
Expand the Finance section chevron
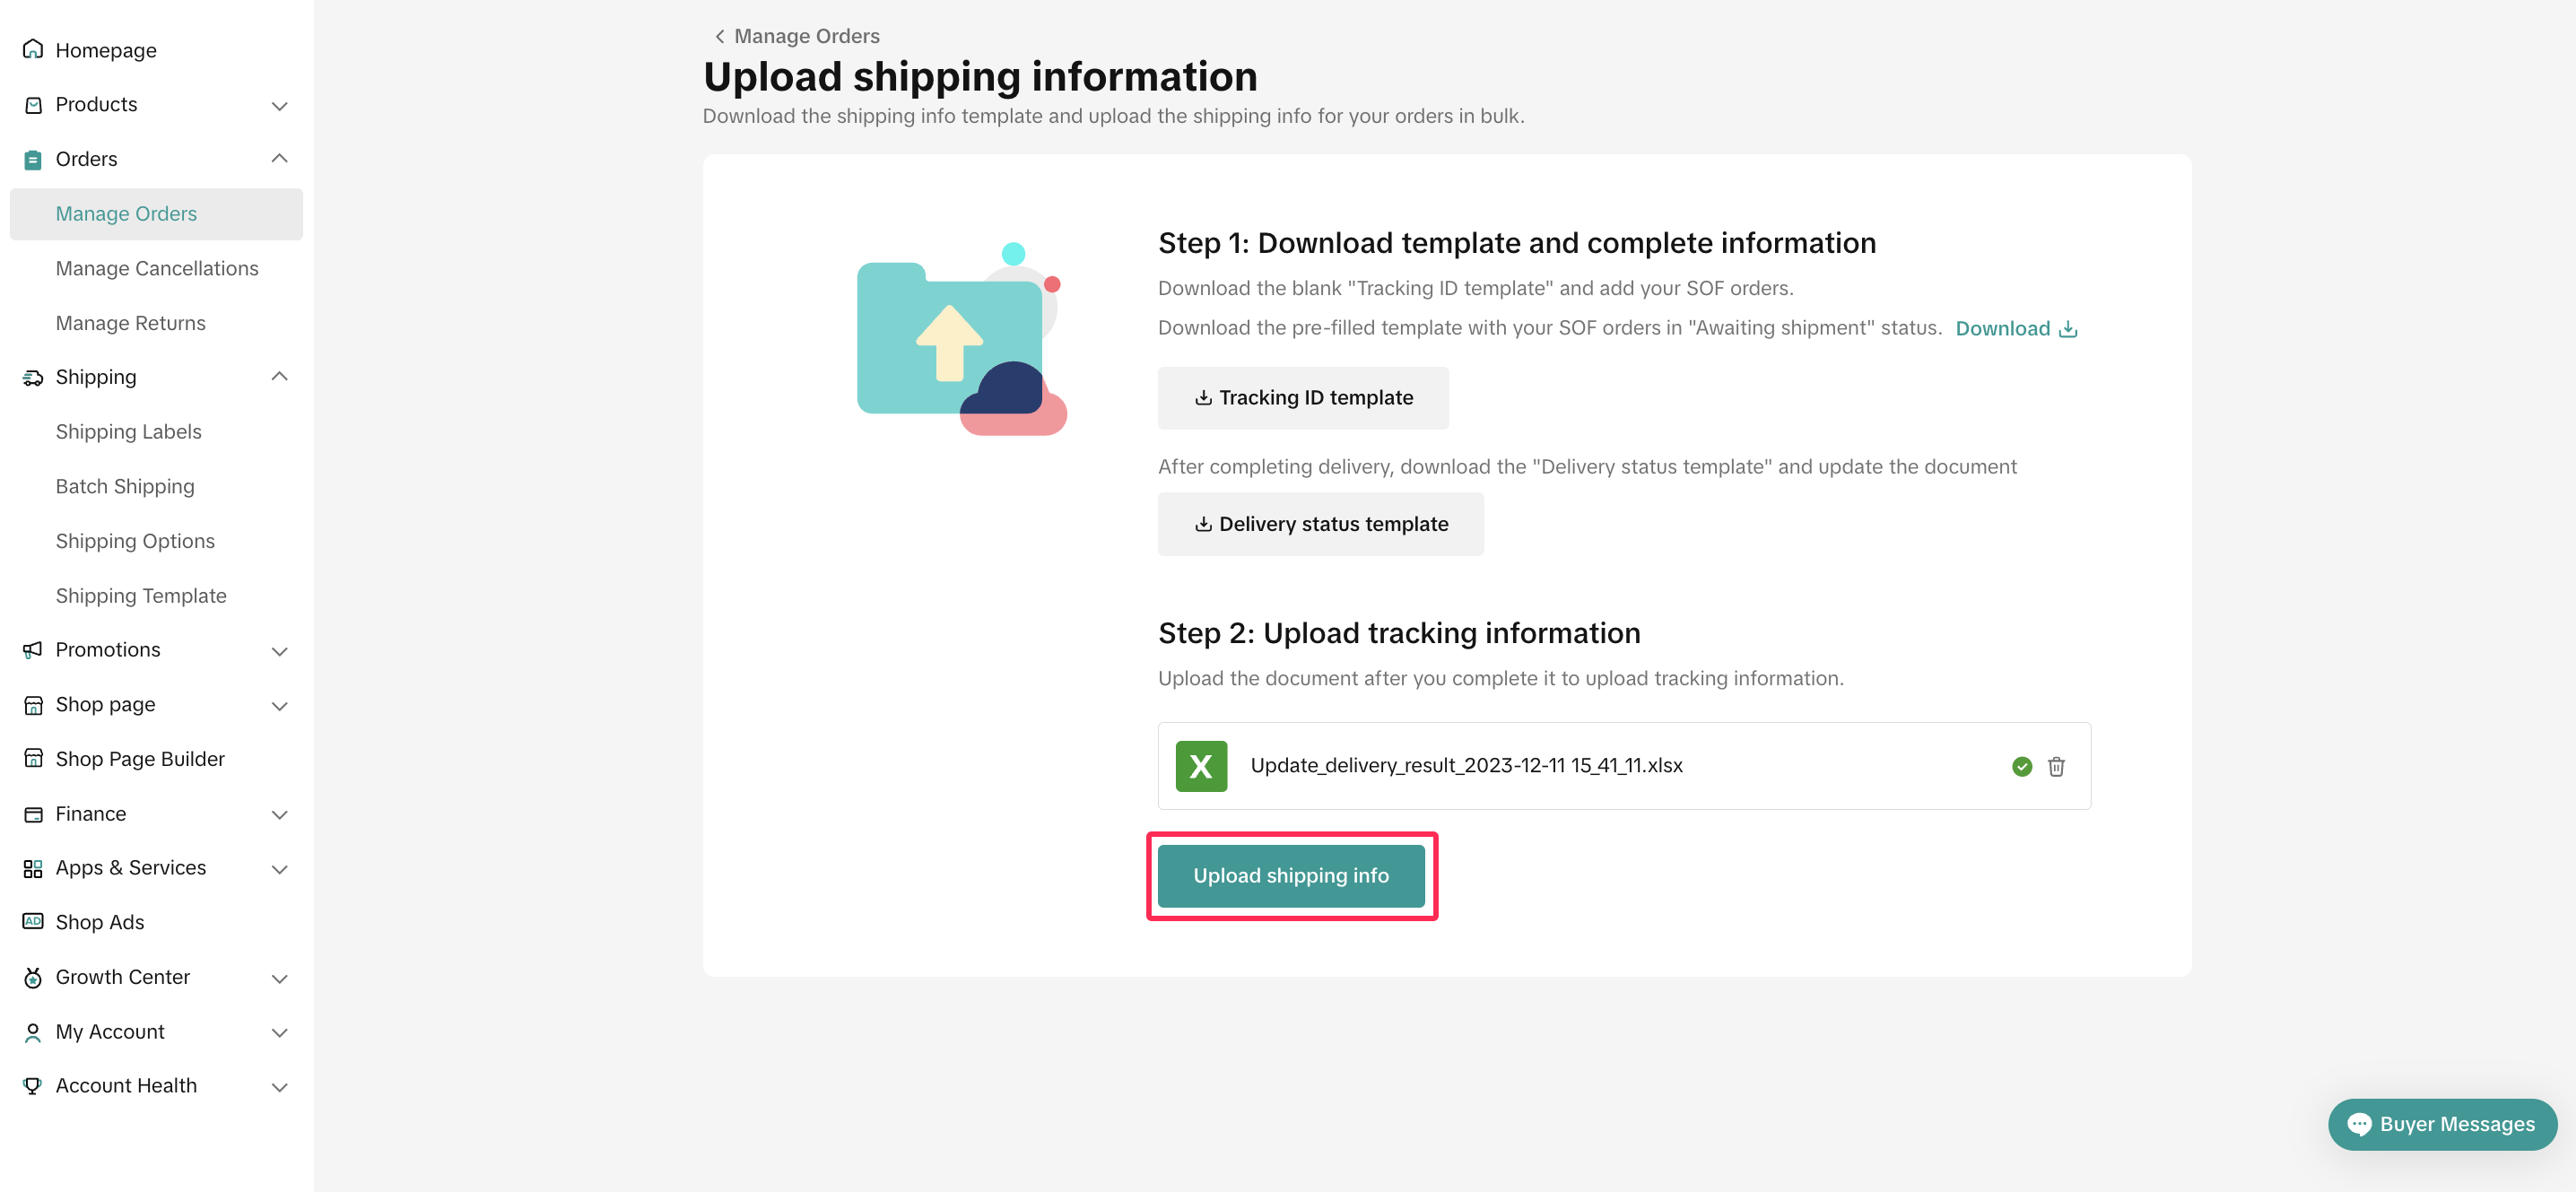point(280,815)
